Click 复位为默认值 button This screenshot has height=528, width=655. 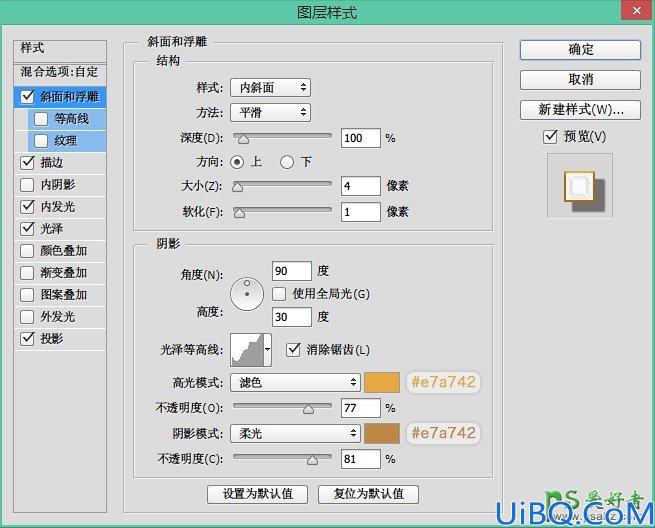coord(368,494)
